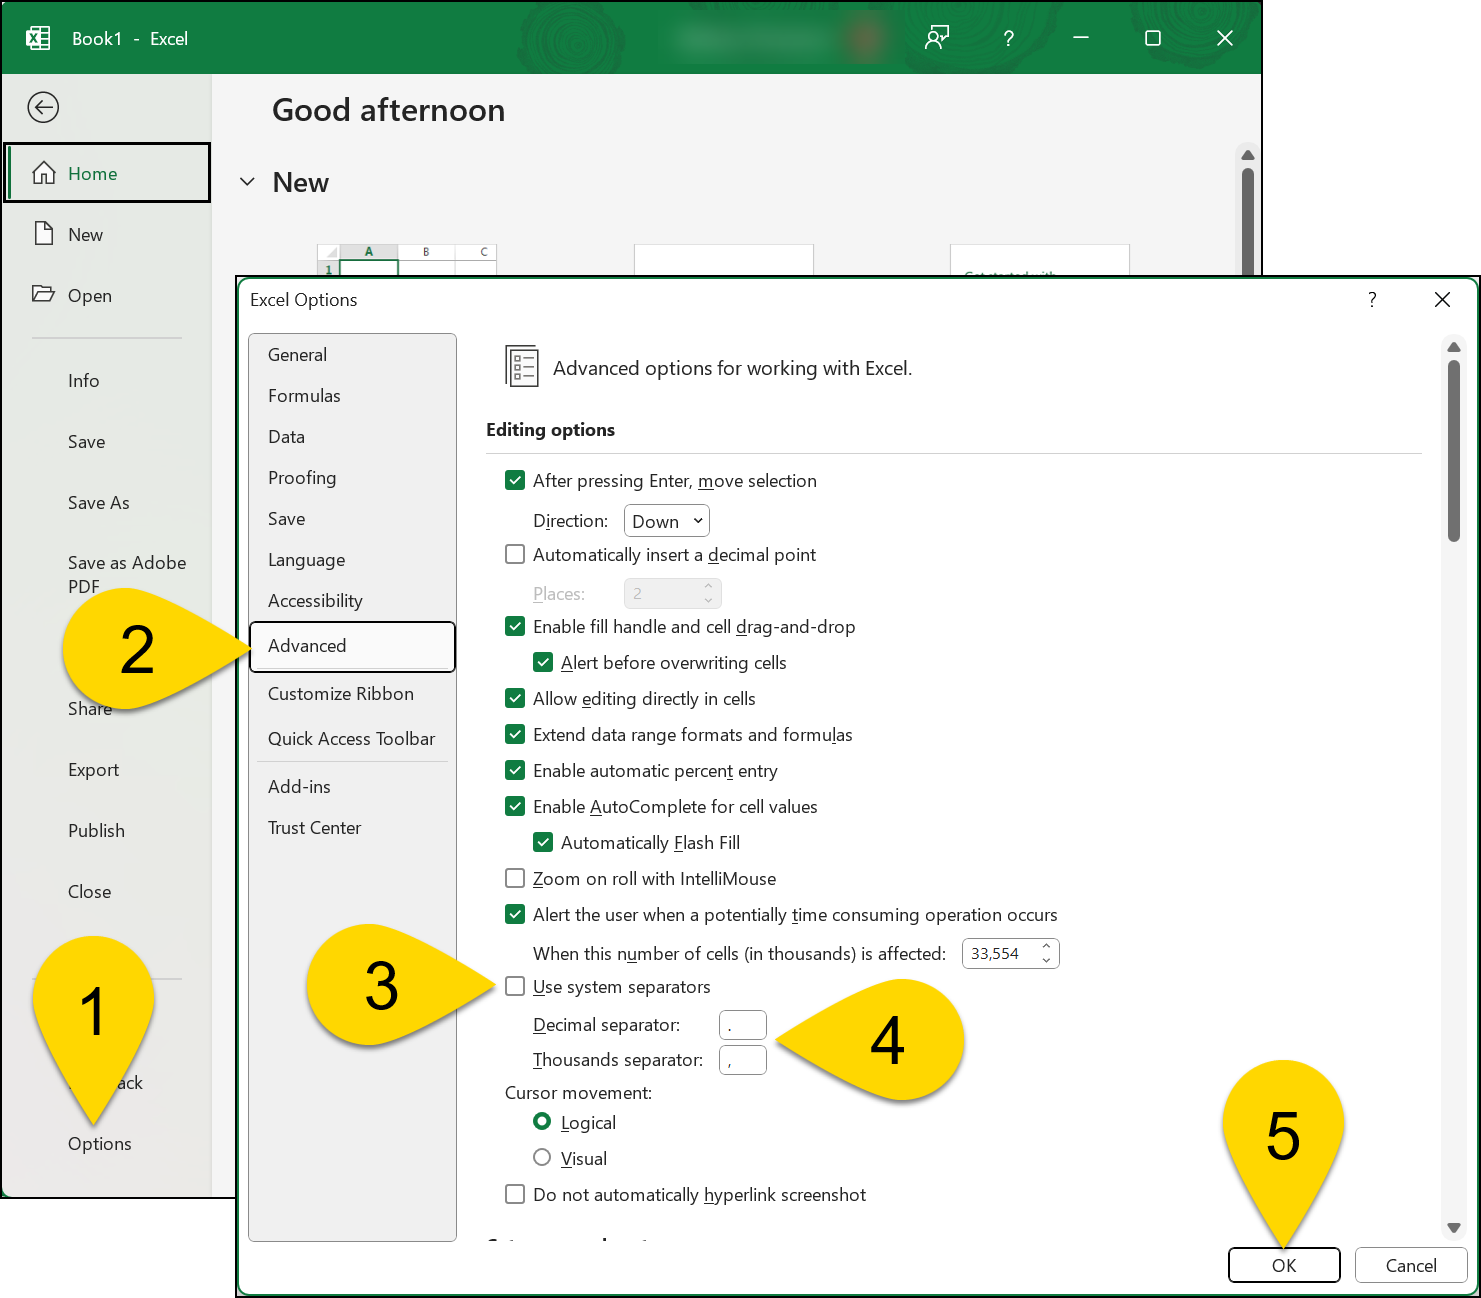The width and height of the screenshot is (1481, 1298).
Task: Dismiss the dialog using Cancel
Action: pyautogui.click(x=1410, y=1265)
